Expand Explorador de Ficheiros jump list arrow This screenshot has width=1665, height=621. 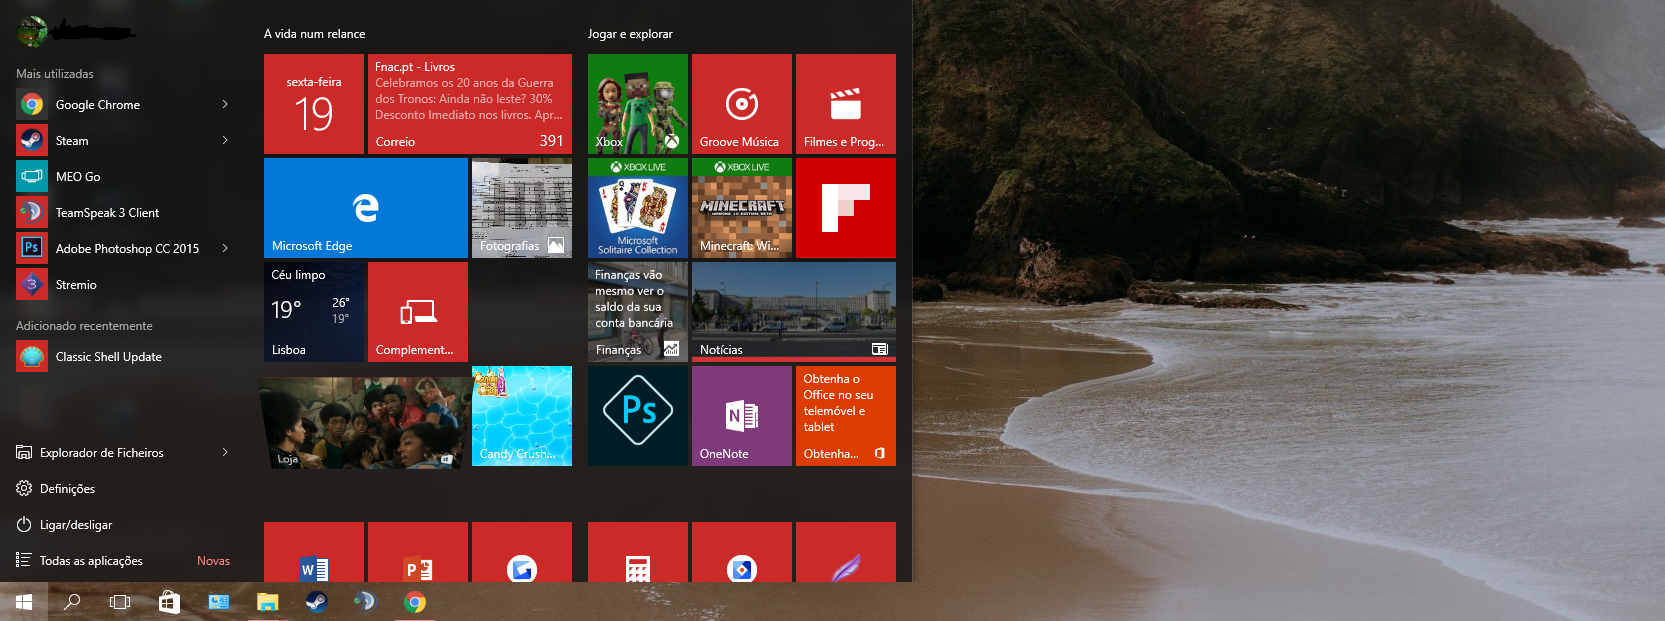pos(225,453)
